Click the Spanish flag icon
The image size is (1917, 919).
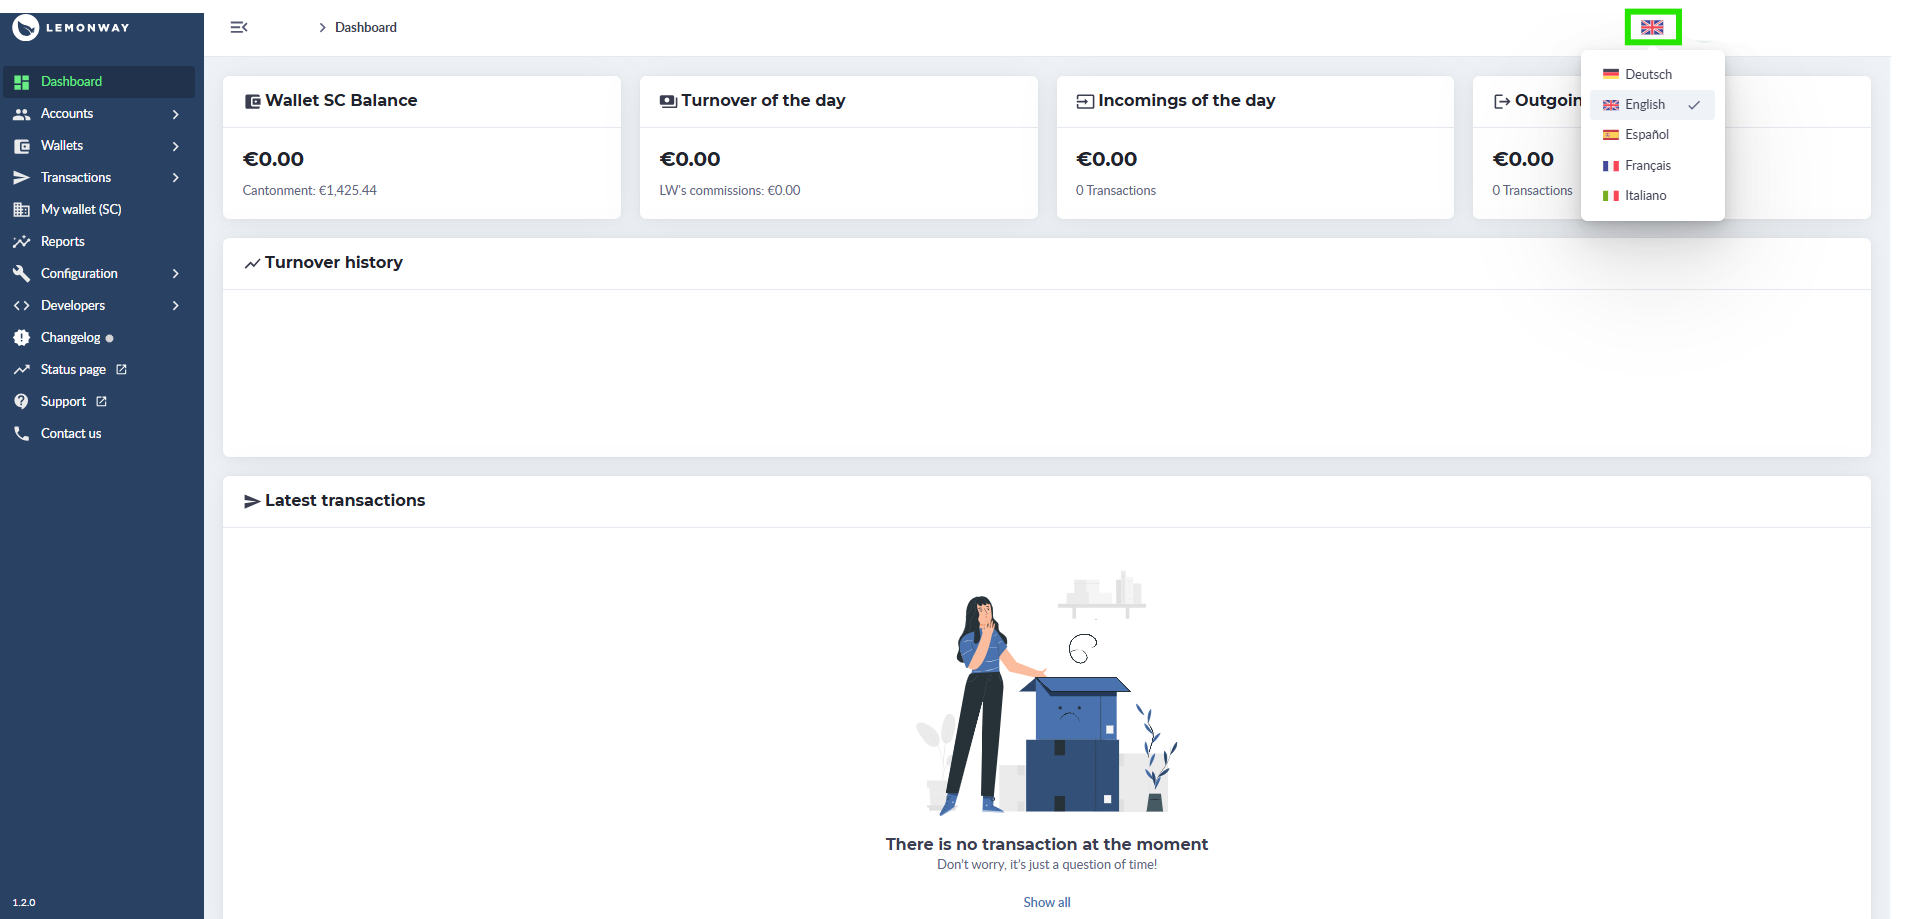[1611, 135]
